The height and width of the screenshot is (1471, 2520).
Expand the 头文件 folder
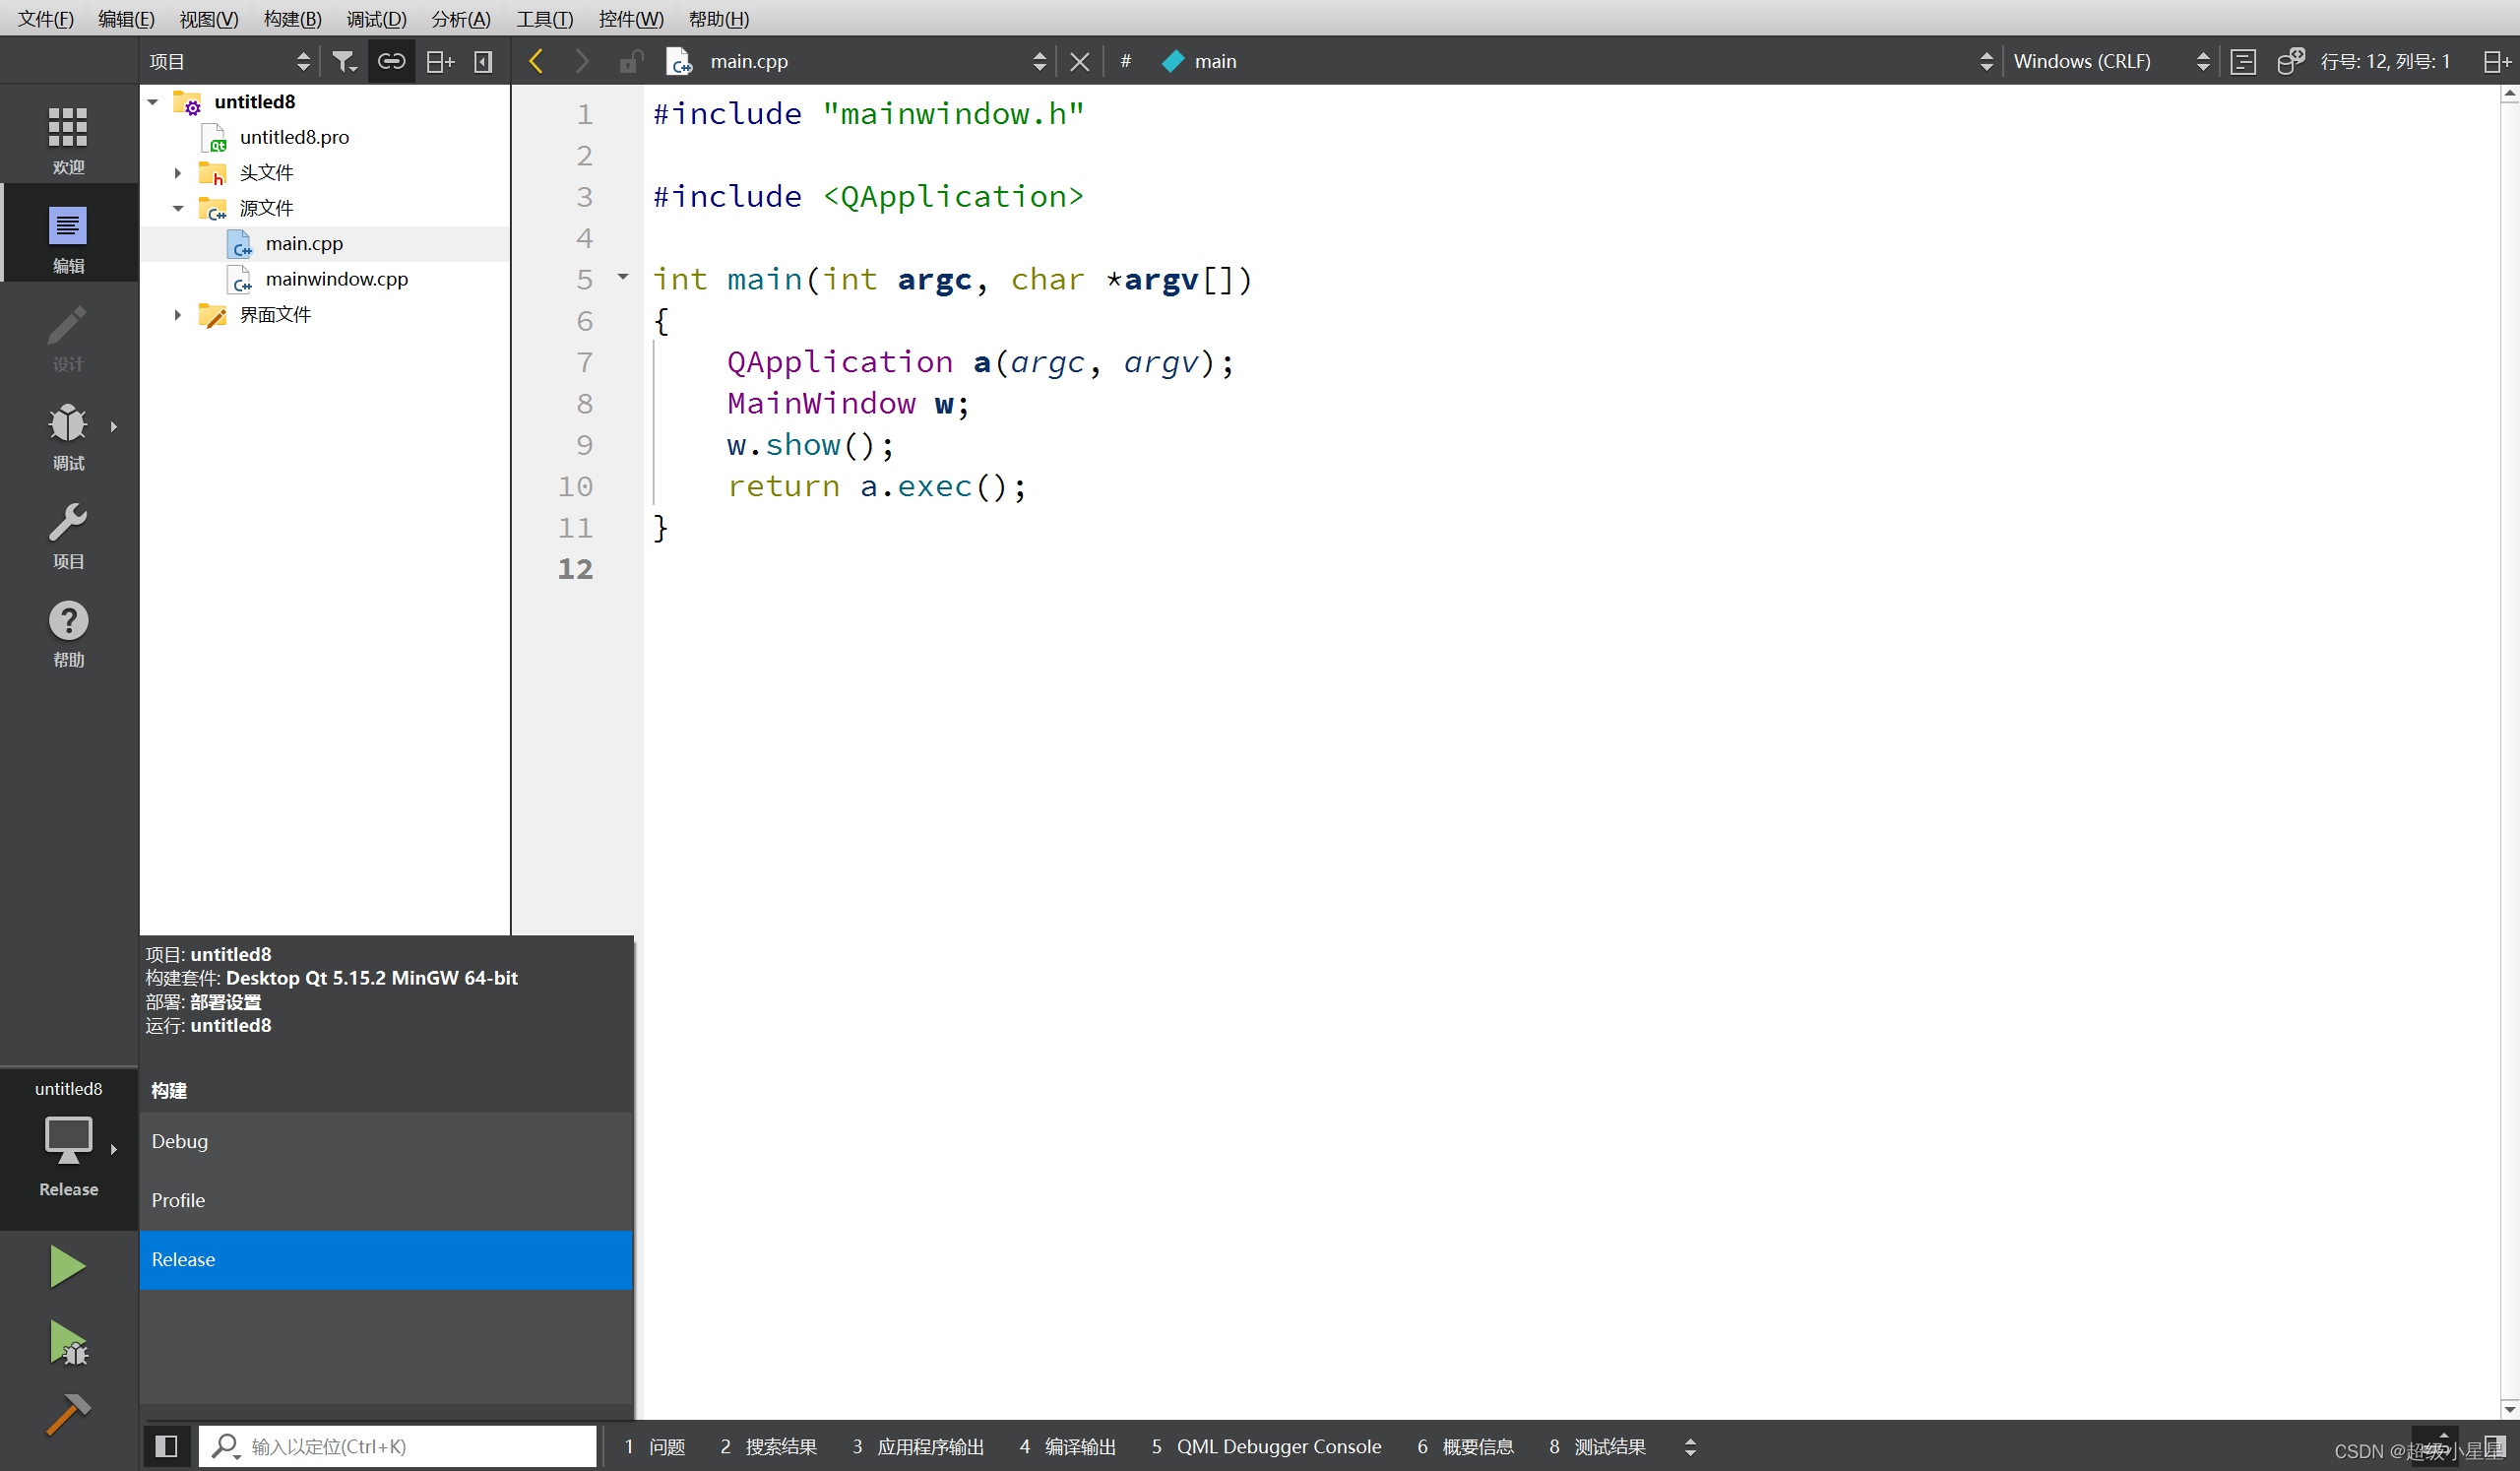178,173
